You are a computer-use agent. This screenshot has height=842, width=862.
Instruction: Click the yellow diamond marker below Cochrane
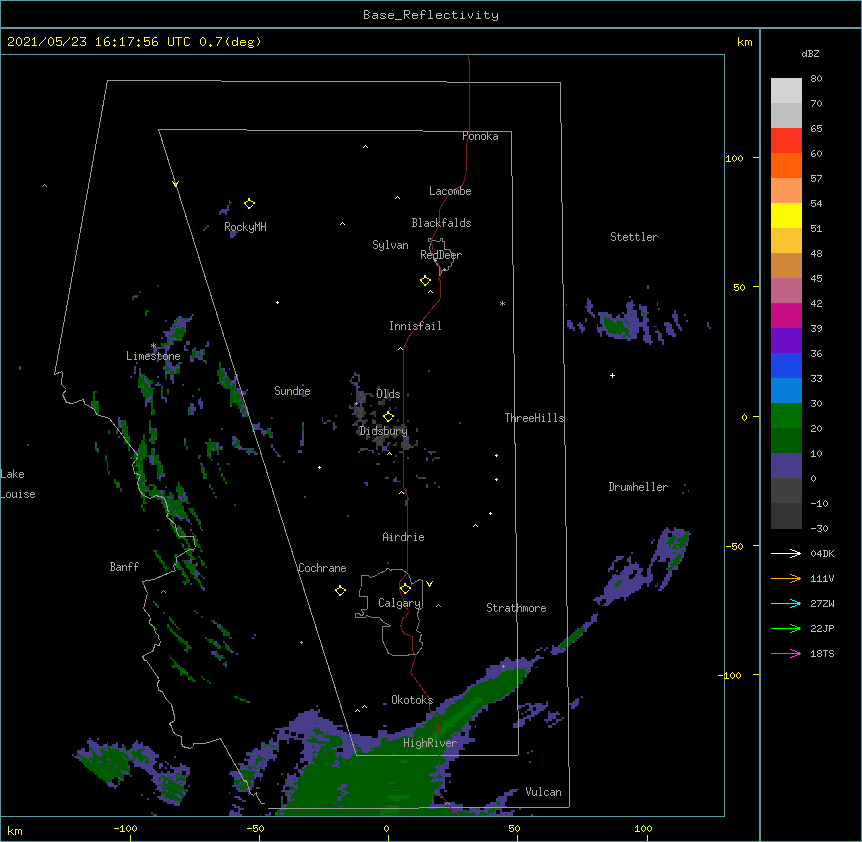tap(340, 590)
